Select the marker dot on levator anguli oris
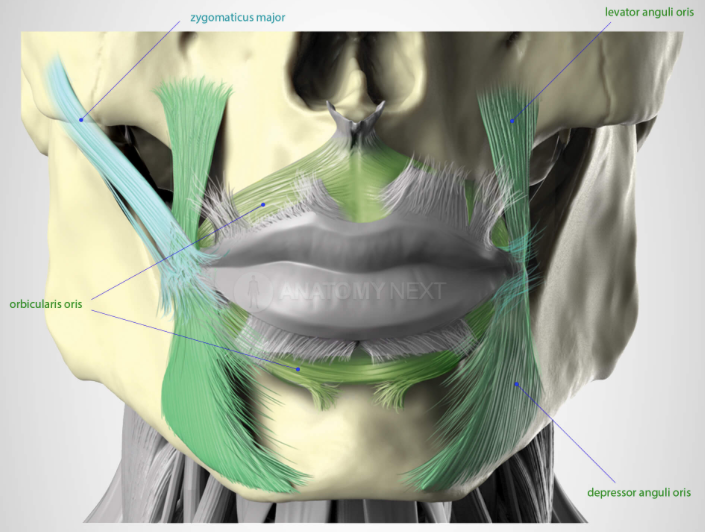Viewport: 705px width, 532px height. pyautogui.click(x=512, y=121)
